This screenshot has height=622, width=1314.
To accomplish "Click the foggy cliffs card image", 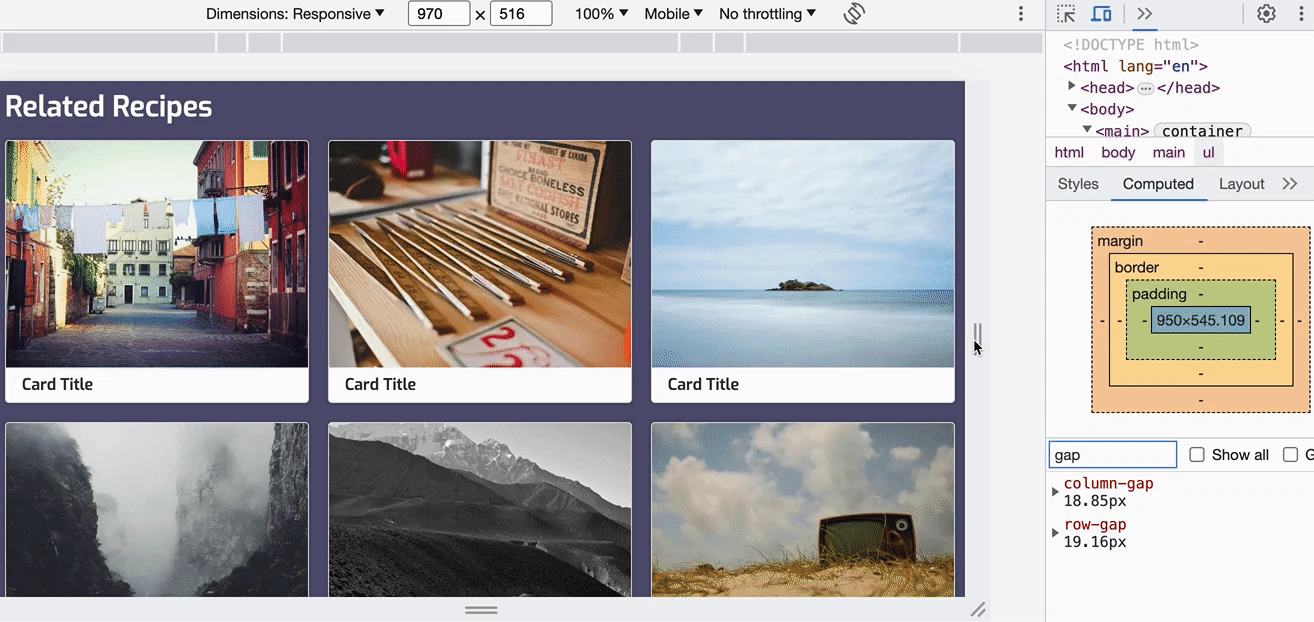I will coord(157,509).
